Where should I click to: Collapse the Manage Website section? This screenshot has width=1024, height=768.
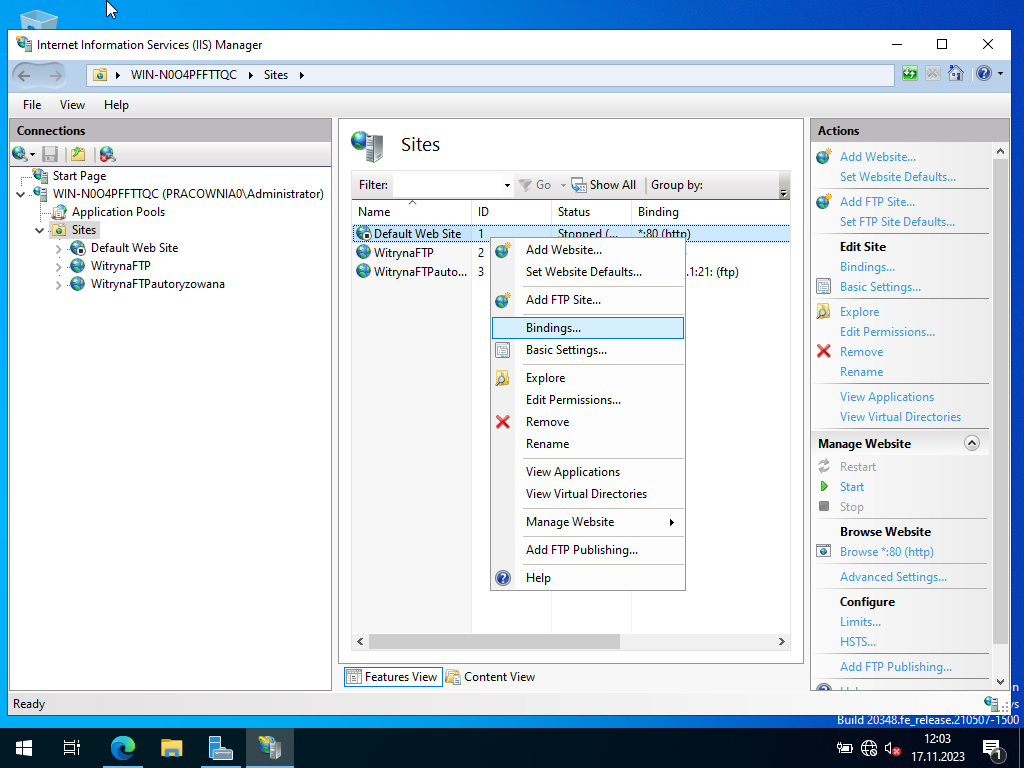click(x=972, y=443)
